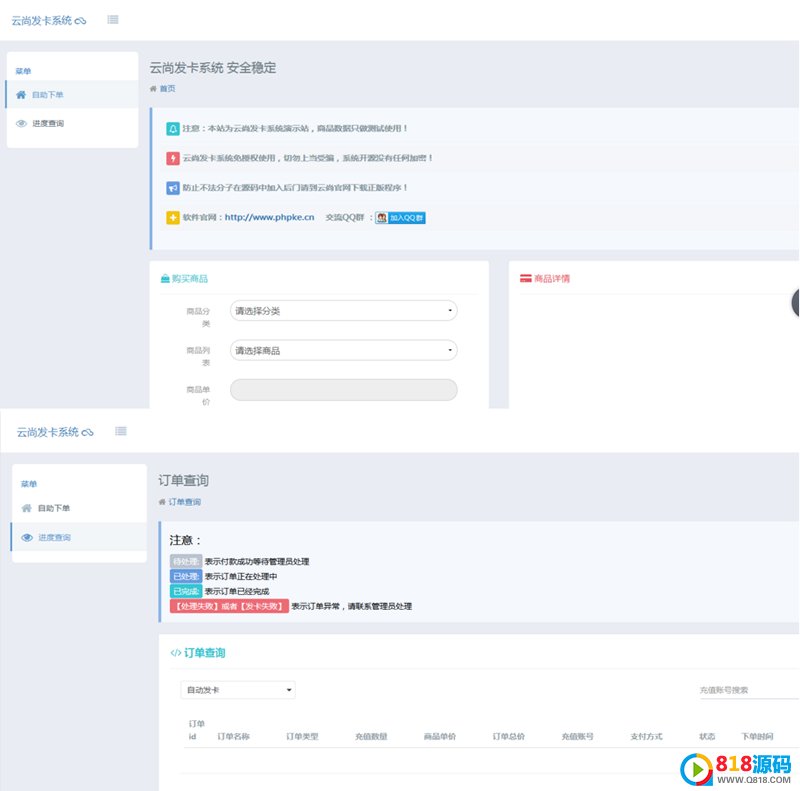
Task: Click the red card icon of 商品详情 panel
Action: pyautogui.click(x=526, y=278)
